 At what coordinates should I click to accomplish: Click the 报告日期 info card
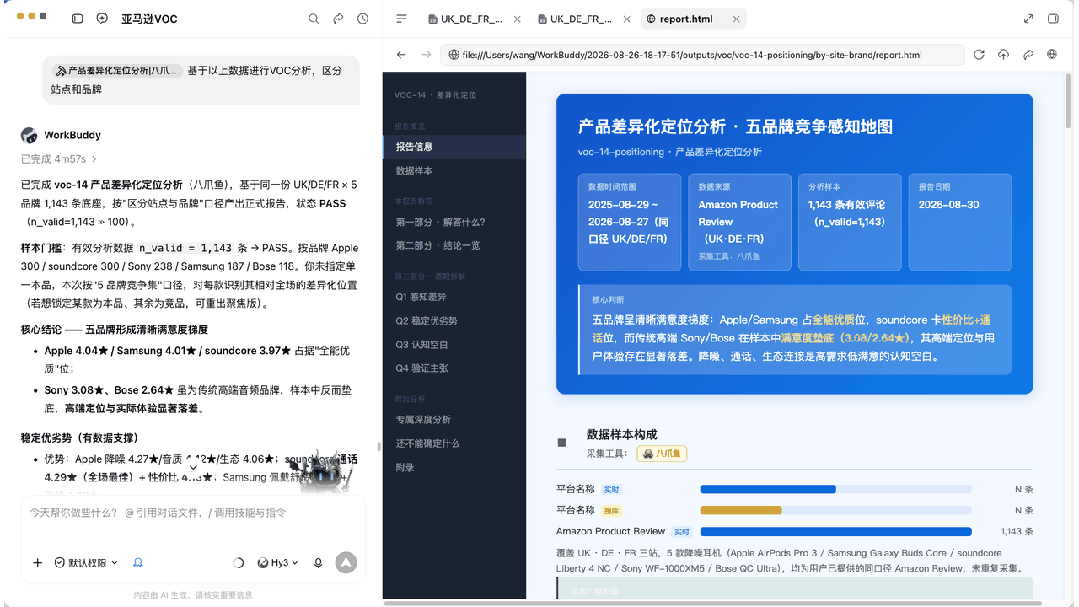coord(960,222)
